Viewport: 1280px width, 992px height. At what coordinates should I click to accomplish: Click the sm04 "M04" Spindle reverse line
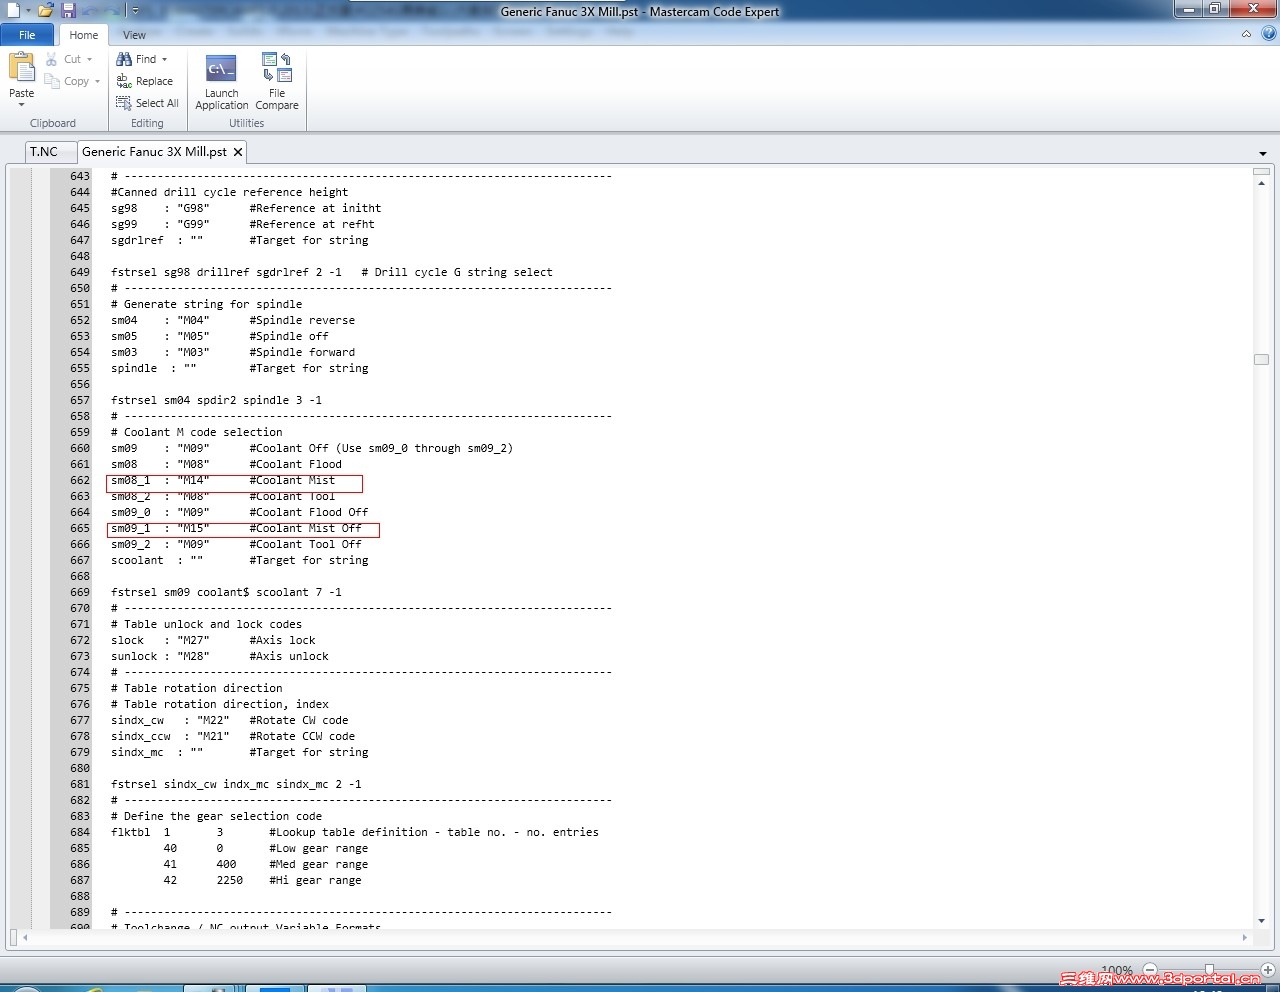coord(233,320)
